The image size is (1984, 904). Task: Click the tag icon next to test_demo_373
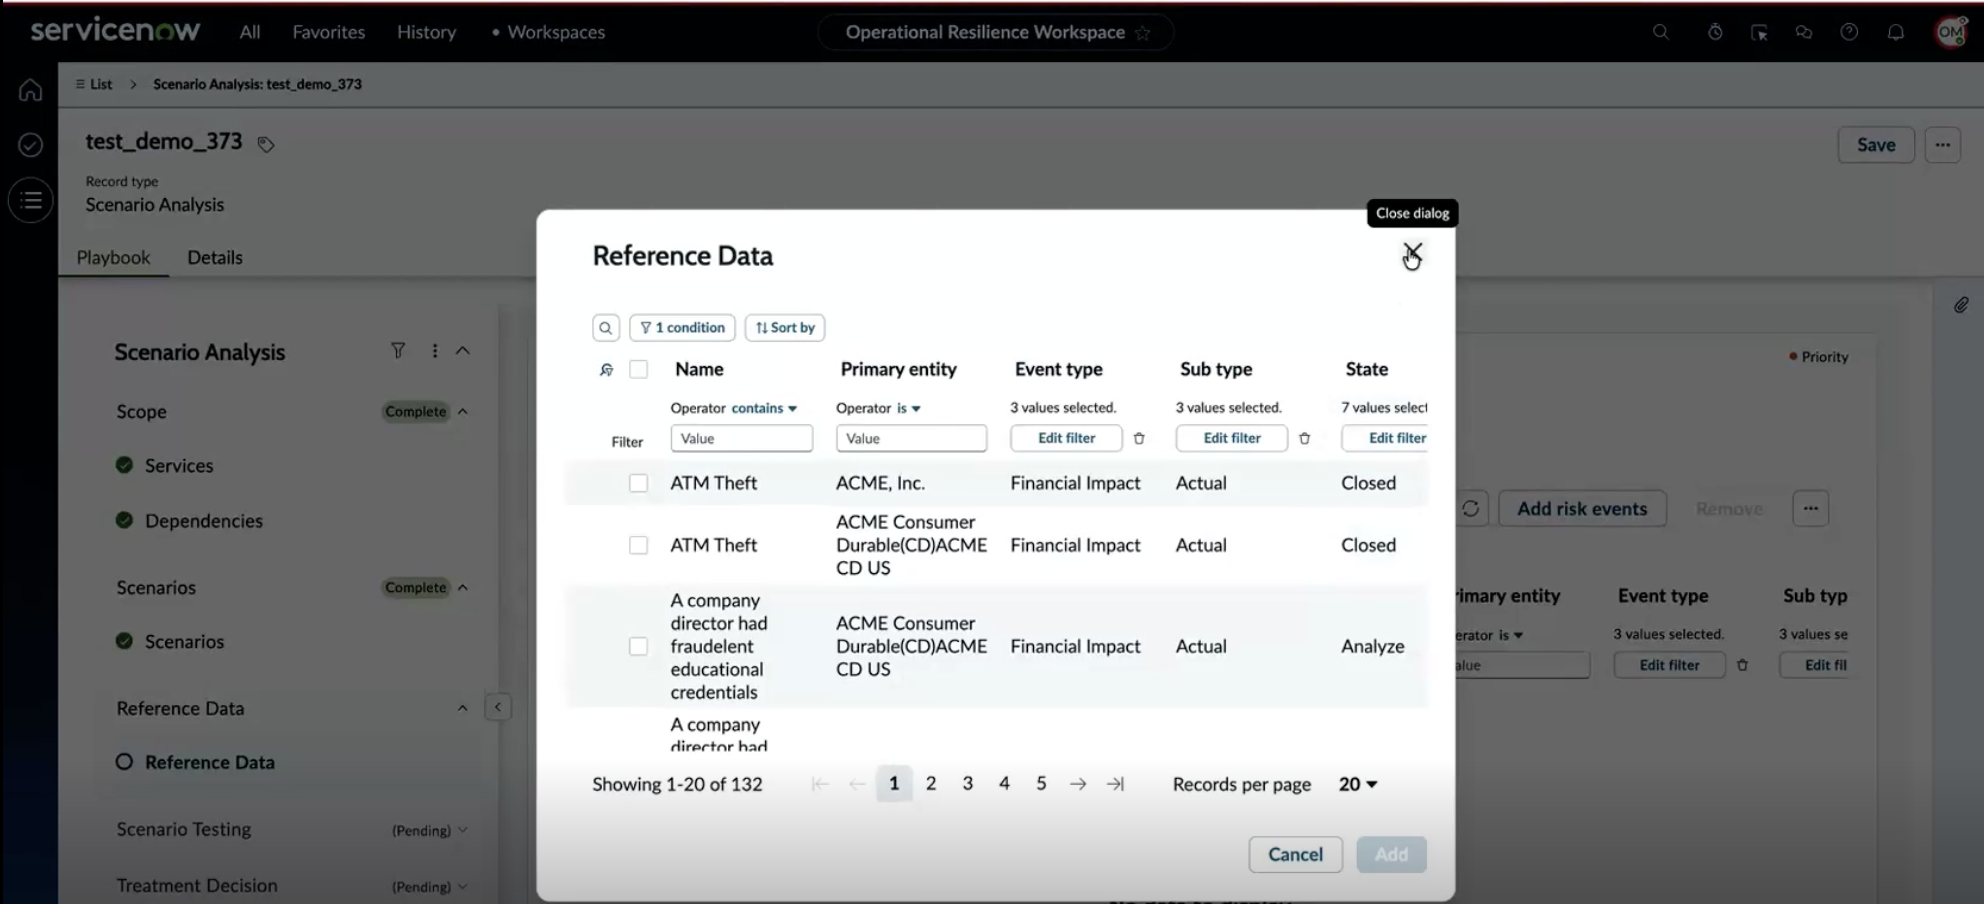266,144
